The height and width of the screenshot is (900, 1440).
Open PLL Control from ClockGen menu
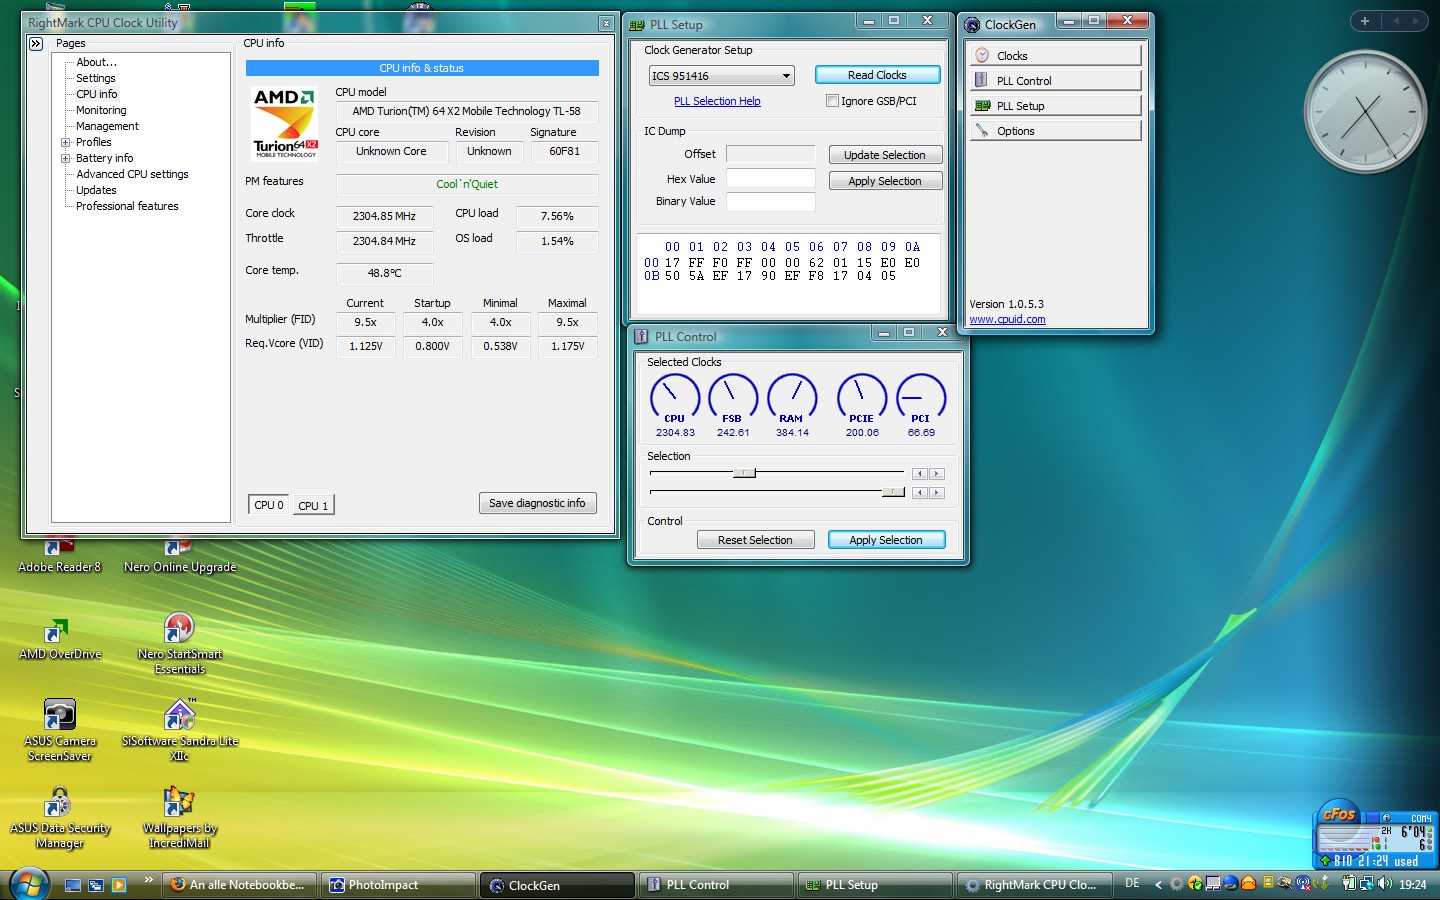pos(1055,80)
